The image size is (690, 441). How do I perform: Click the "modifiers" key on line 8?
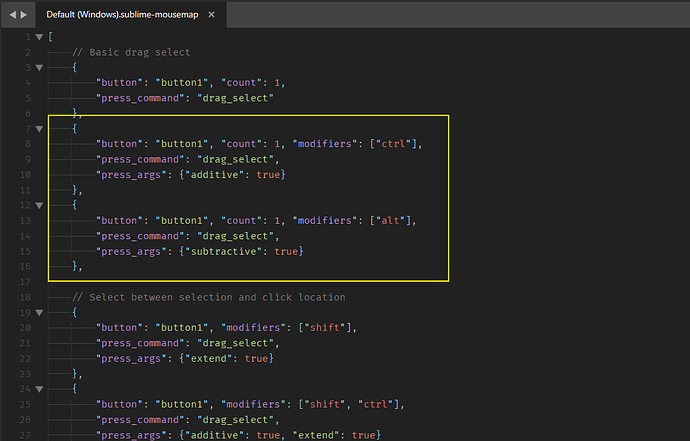coord(324,144)
